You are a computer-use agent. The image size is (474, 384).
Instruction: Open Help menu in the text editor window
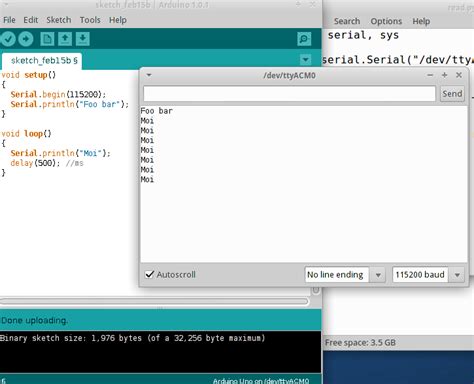click(421, 21)
